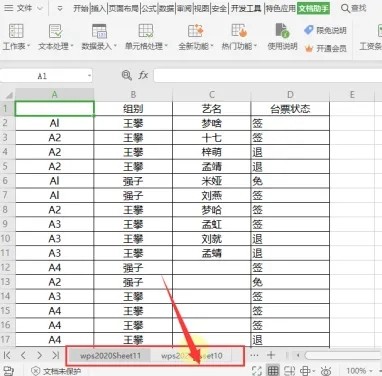382x376 pixels.
Task: Open the 工作表 tool in the ribbon
Action: [16, 37]
